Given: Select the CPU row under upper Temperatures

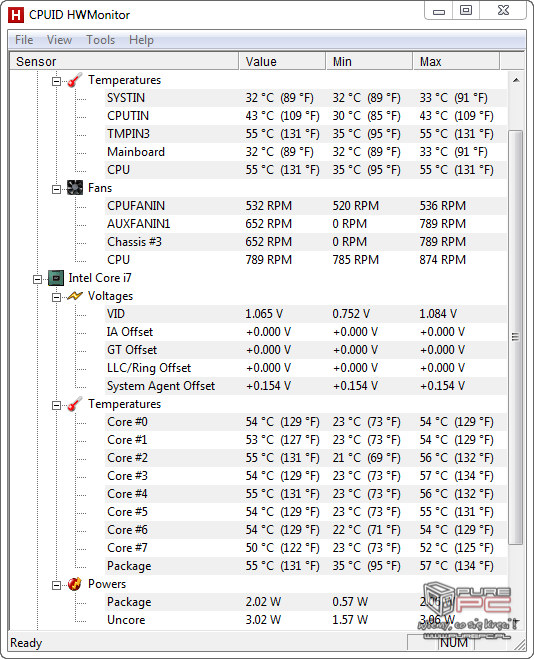Looking at the screenshot, I should click(305, 170).
